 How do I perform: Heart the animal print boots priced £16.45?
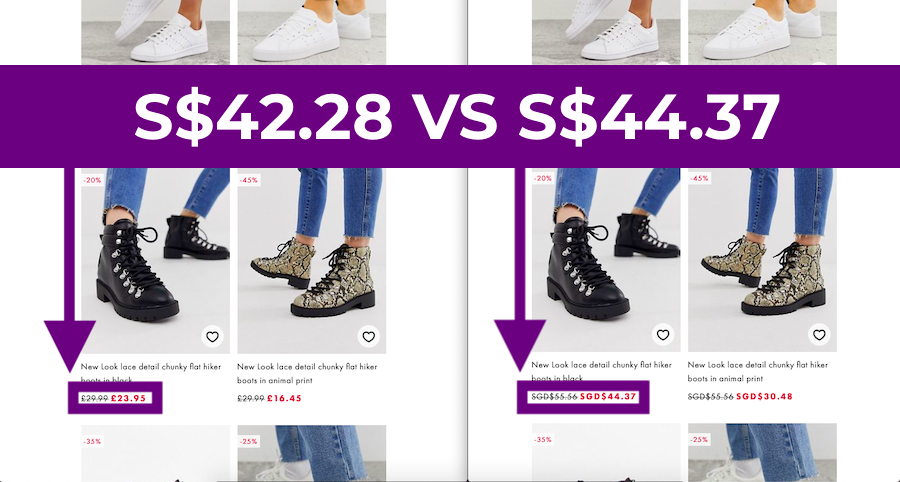pos(368,337)
